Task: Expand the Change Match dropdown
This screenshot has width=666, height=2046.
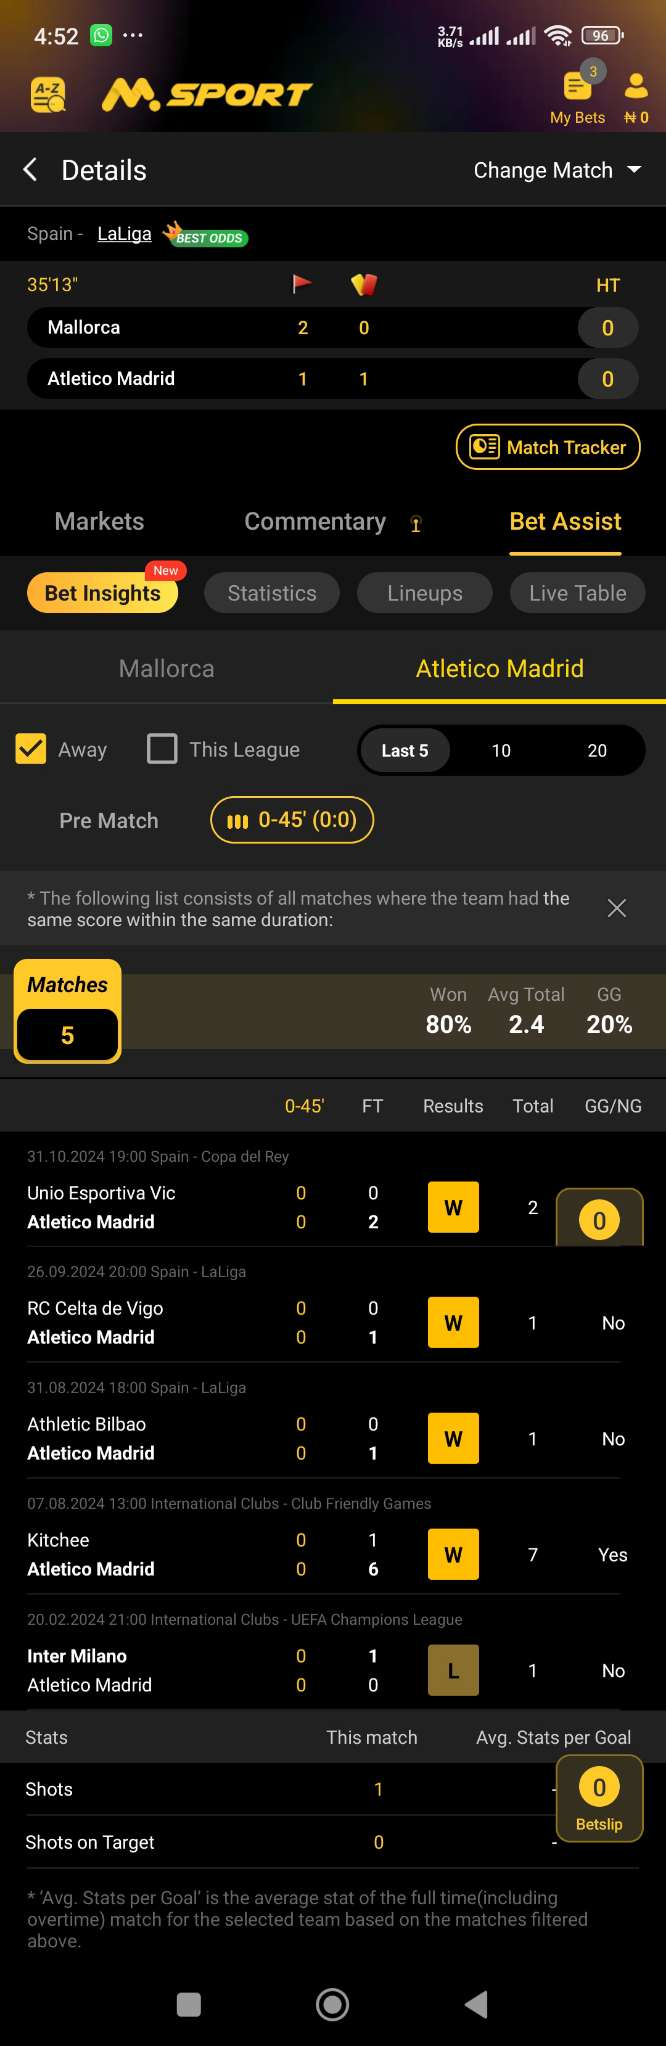Action: pyautogui.click(x=557, y=170)
